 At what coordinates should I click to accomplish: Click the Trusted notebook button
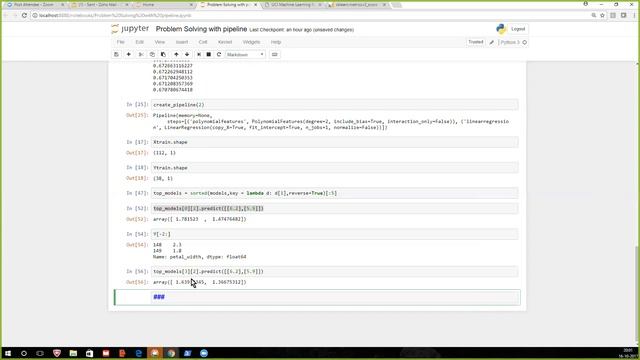pos(476,42)
